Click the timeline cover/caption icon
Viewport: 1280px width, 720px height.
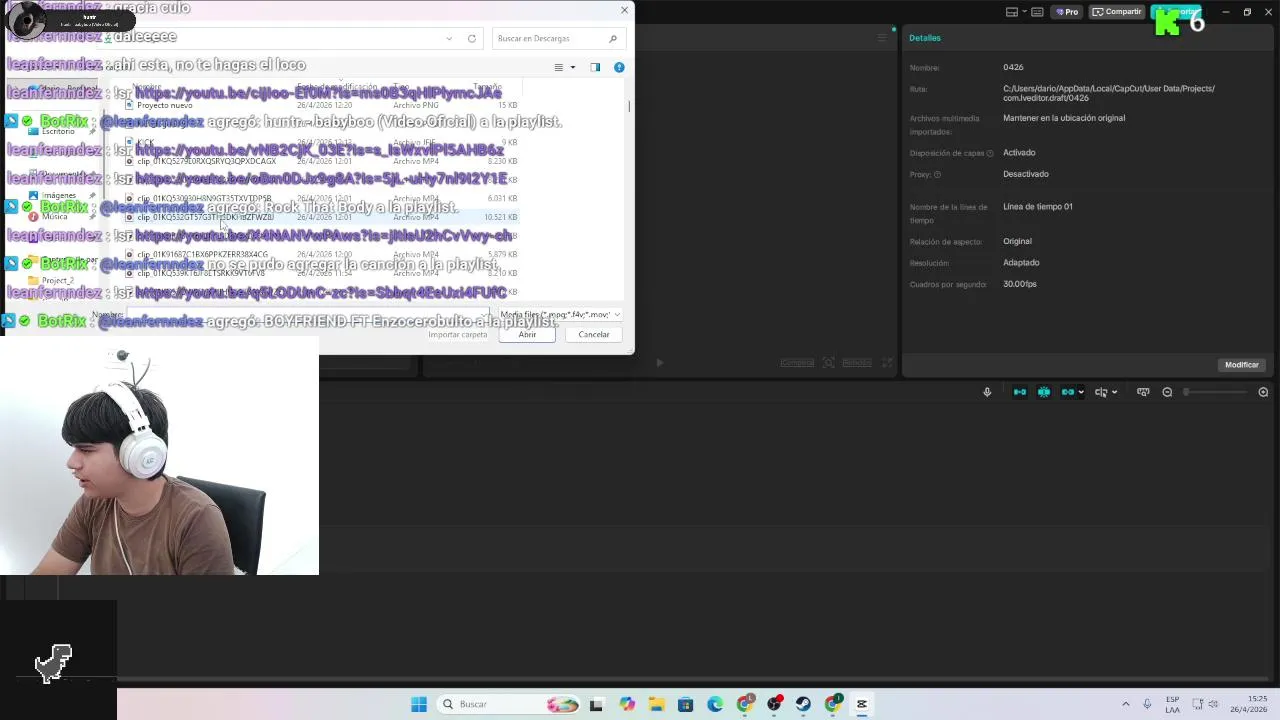[x=1143, y=392]
